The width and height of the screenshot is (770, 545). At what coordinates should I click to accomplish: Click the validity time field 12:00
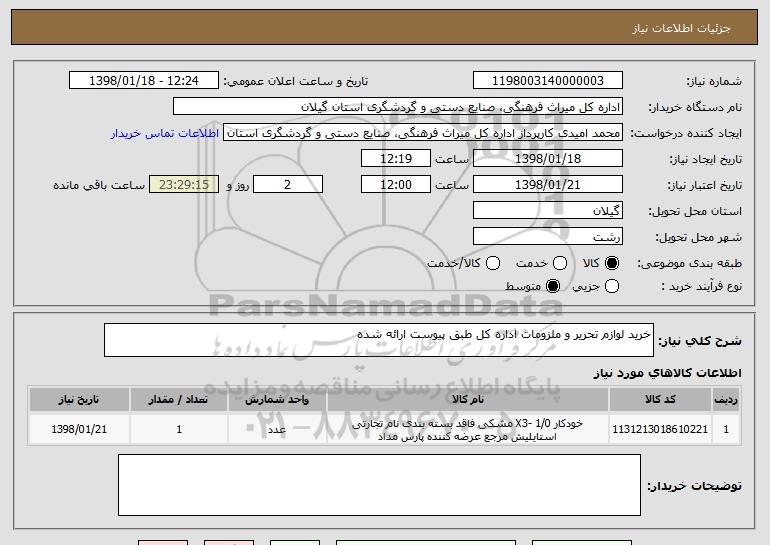[x=396, y=185]
